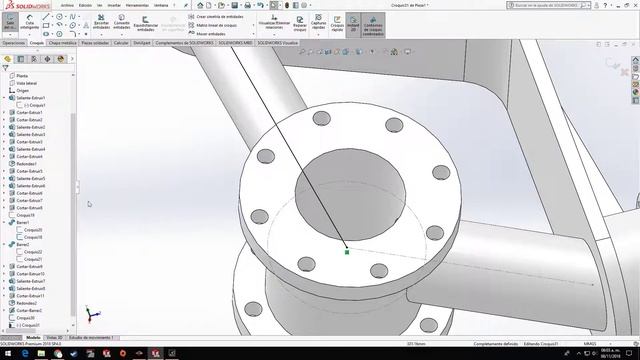The width and height of the screenshot is (640, 360).
Task: Click the Save icon in top toolbar
Action: (x=235, y=5)
